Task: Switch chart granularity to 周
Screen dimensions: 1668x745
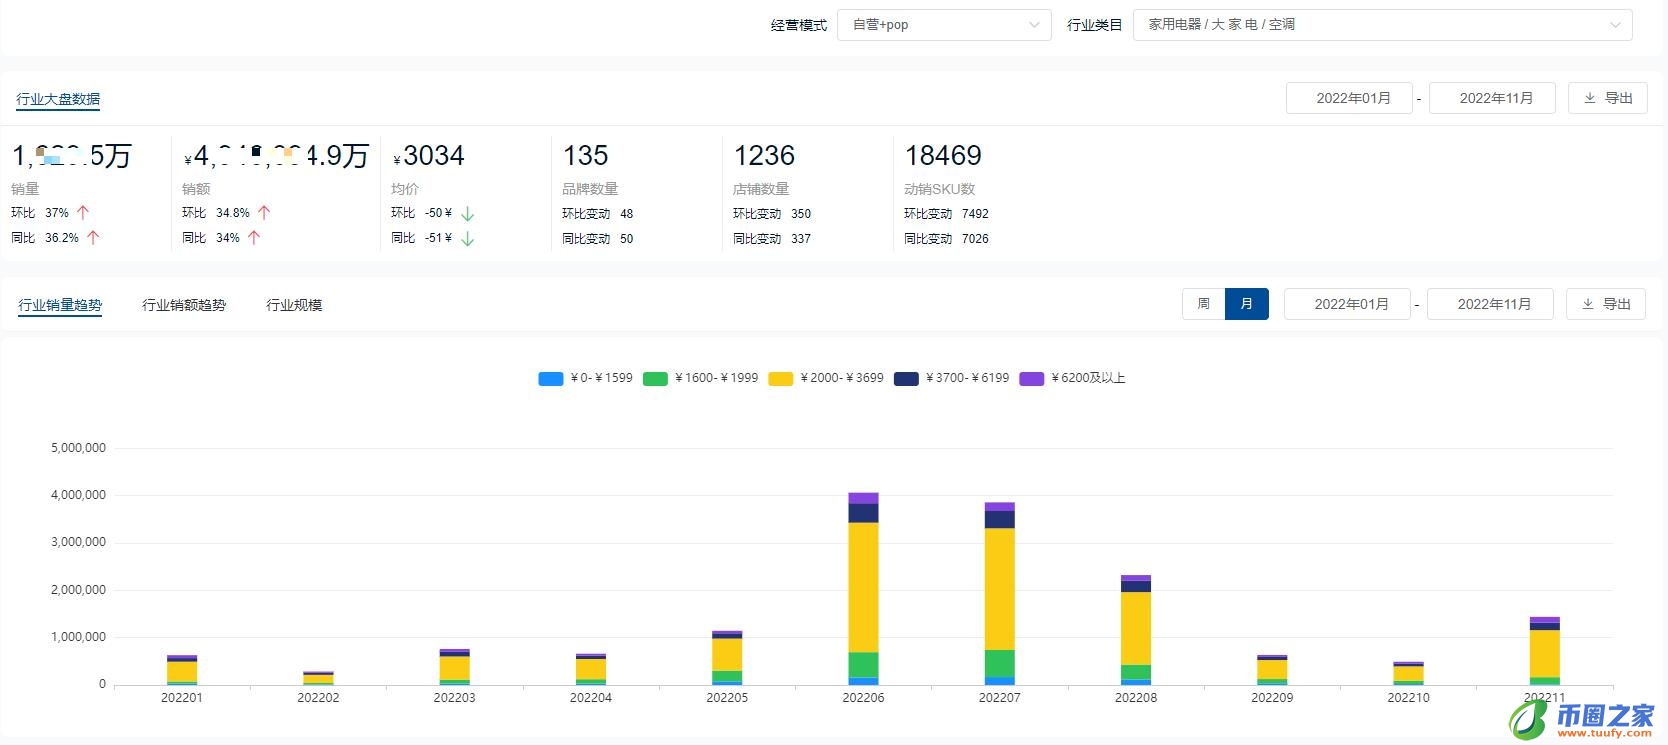Action: (1203, 304)
